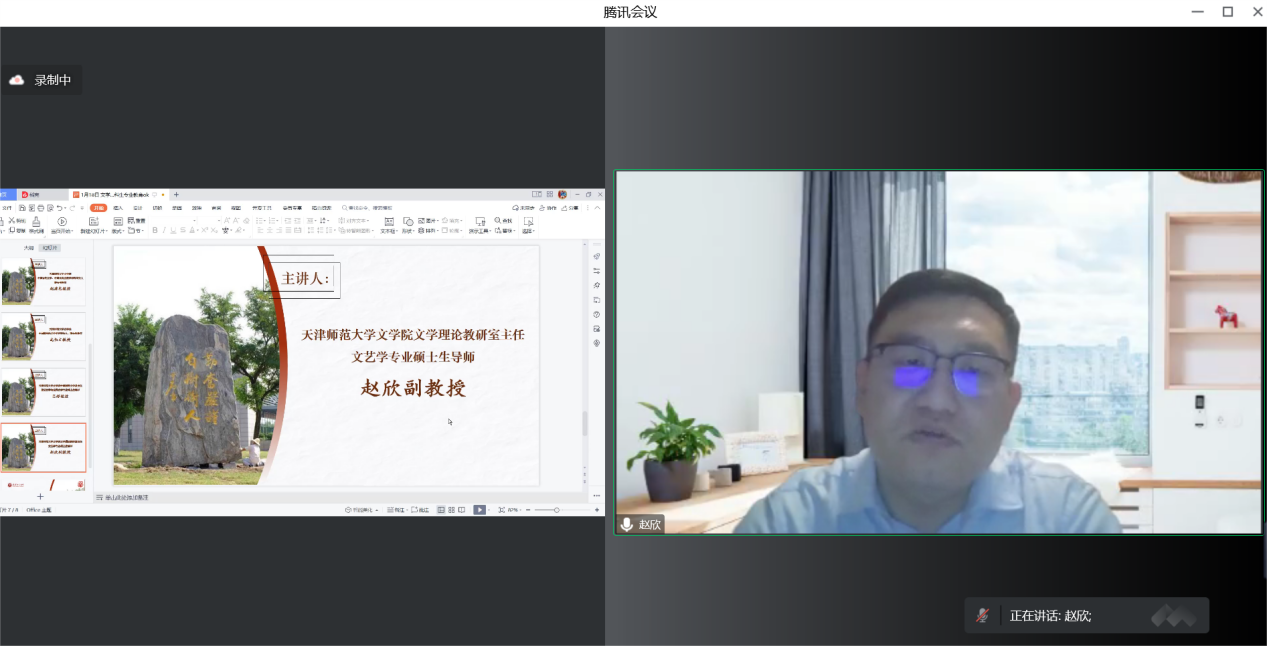This screenshot has height=646, width=1267.
Task: Click the add slide plus icon below thumbnails
Action: tap(40, 497)
